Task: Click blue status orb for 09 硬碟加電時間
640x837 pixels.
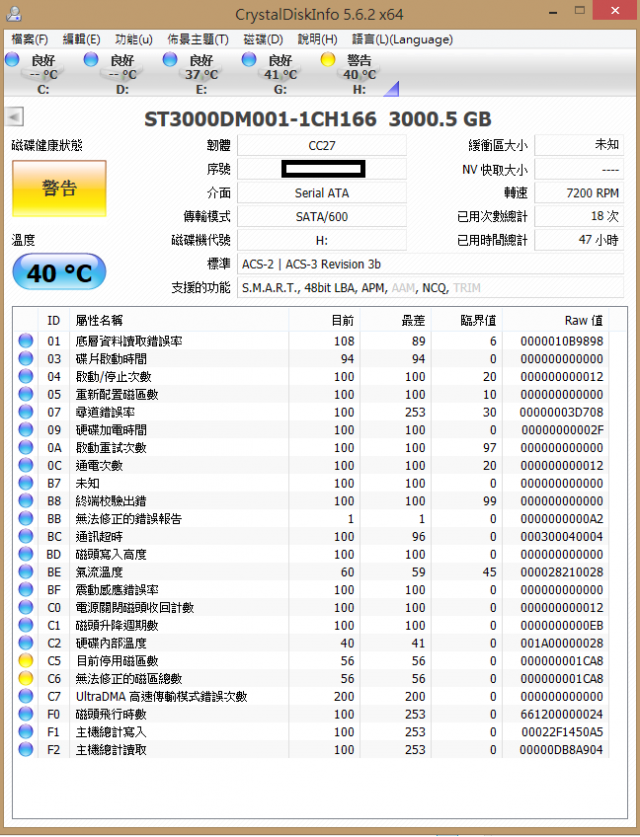Action: pos(26,429)
